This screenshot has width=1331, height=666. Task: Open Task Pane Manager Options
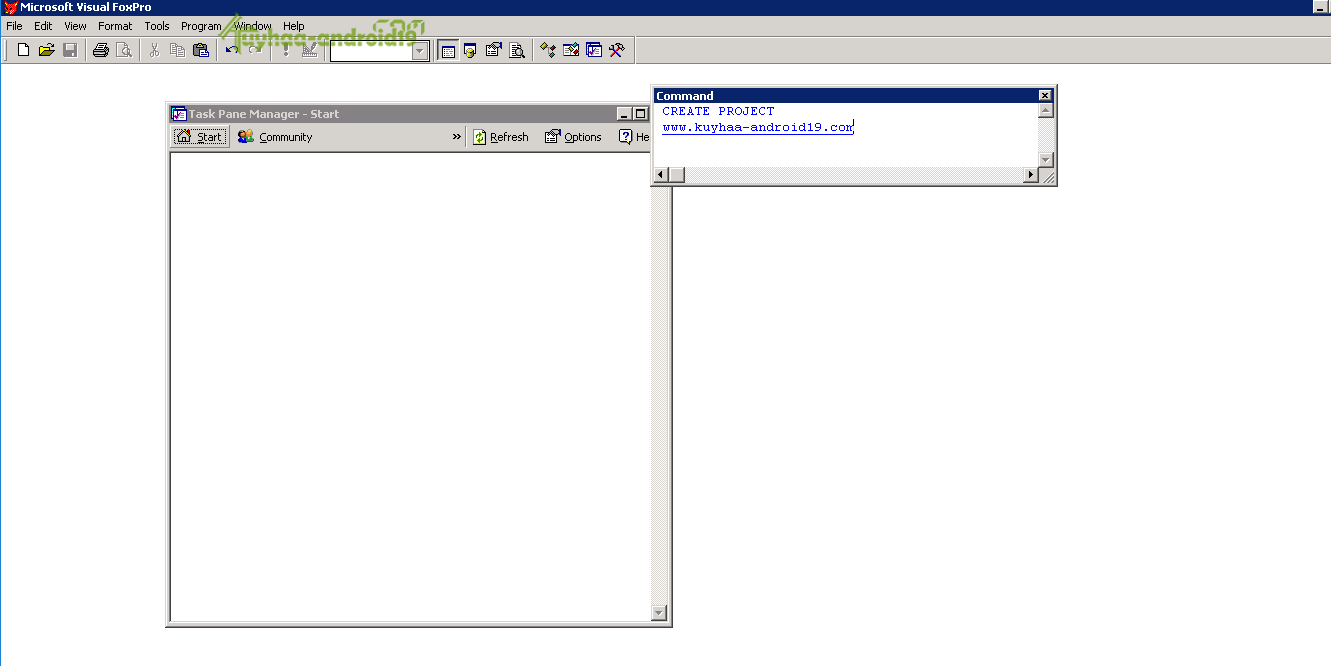573,137
